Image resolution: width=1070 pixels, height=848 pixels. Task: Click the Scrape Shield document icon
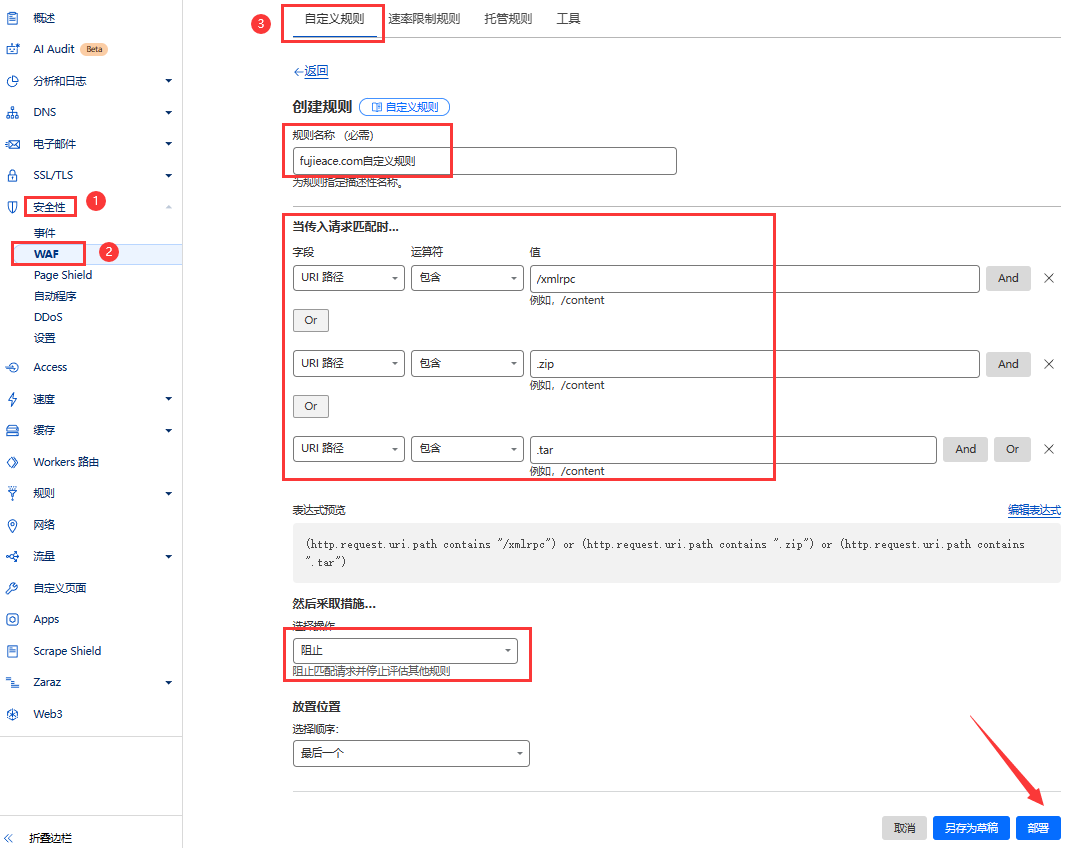tap(12, 651)
